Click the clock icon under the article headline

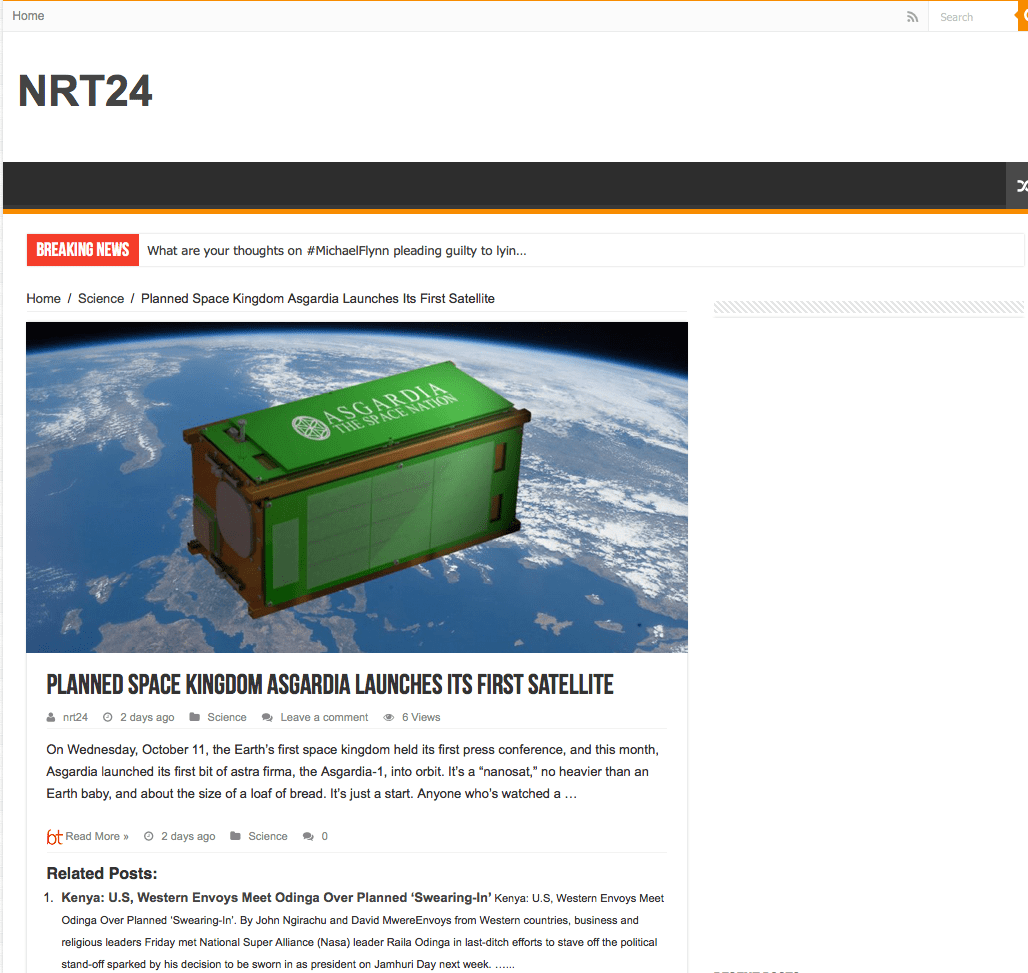[108, 717]
